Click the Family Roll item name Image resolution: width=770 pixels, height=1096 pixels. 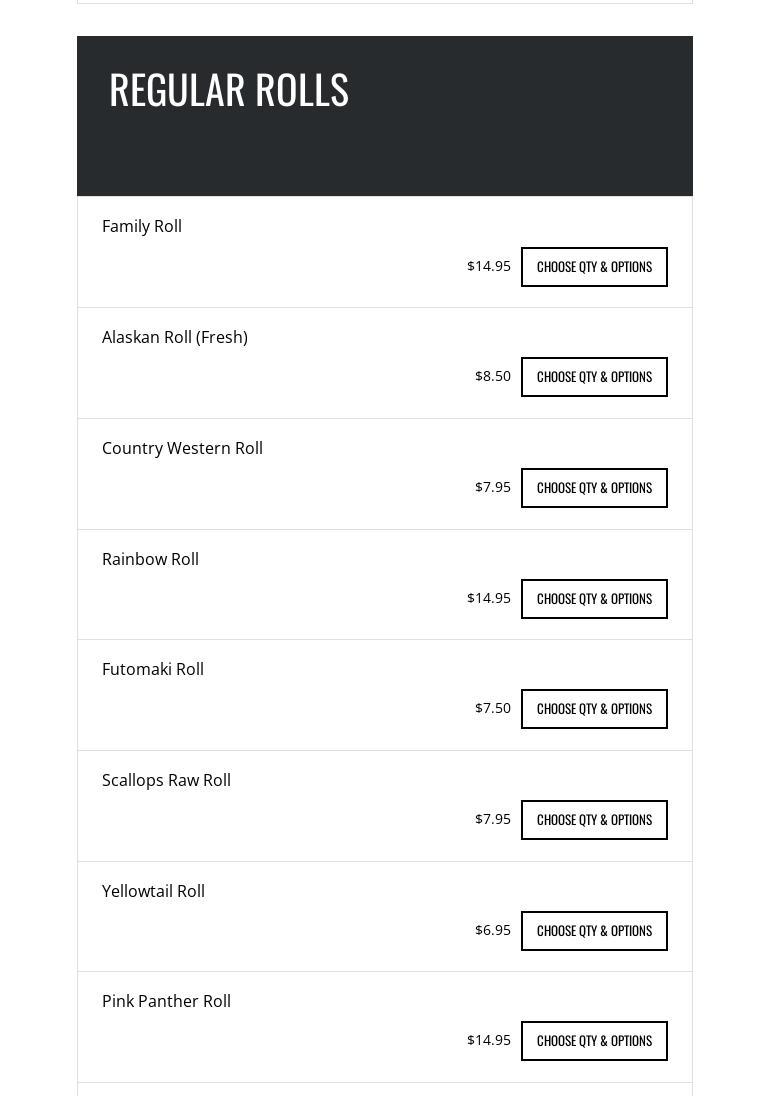pyautogui.click(x=142, y=226)
